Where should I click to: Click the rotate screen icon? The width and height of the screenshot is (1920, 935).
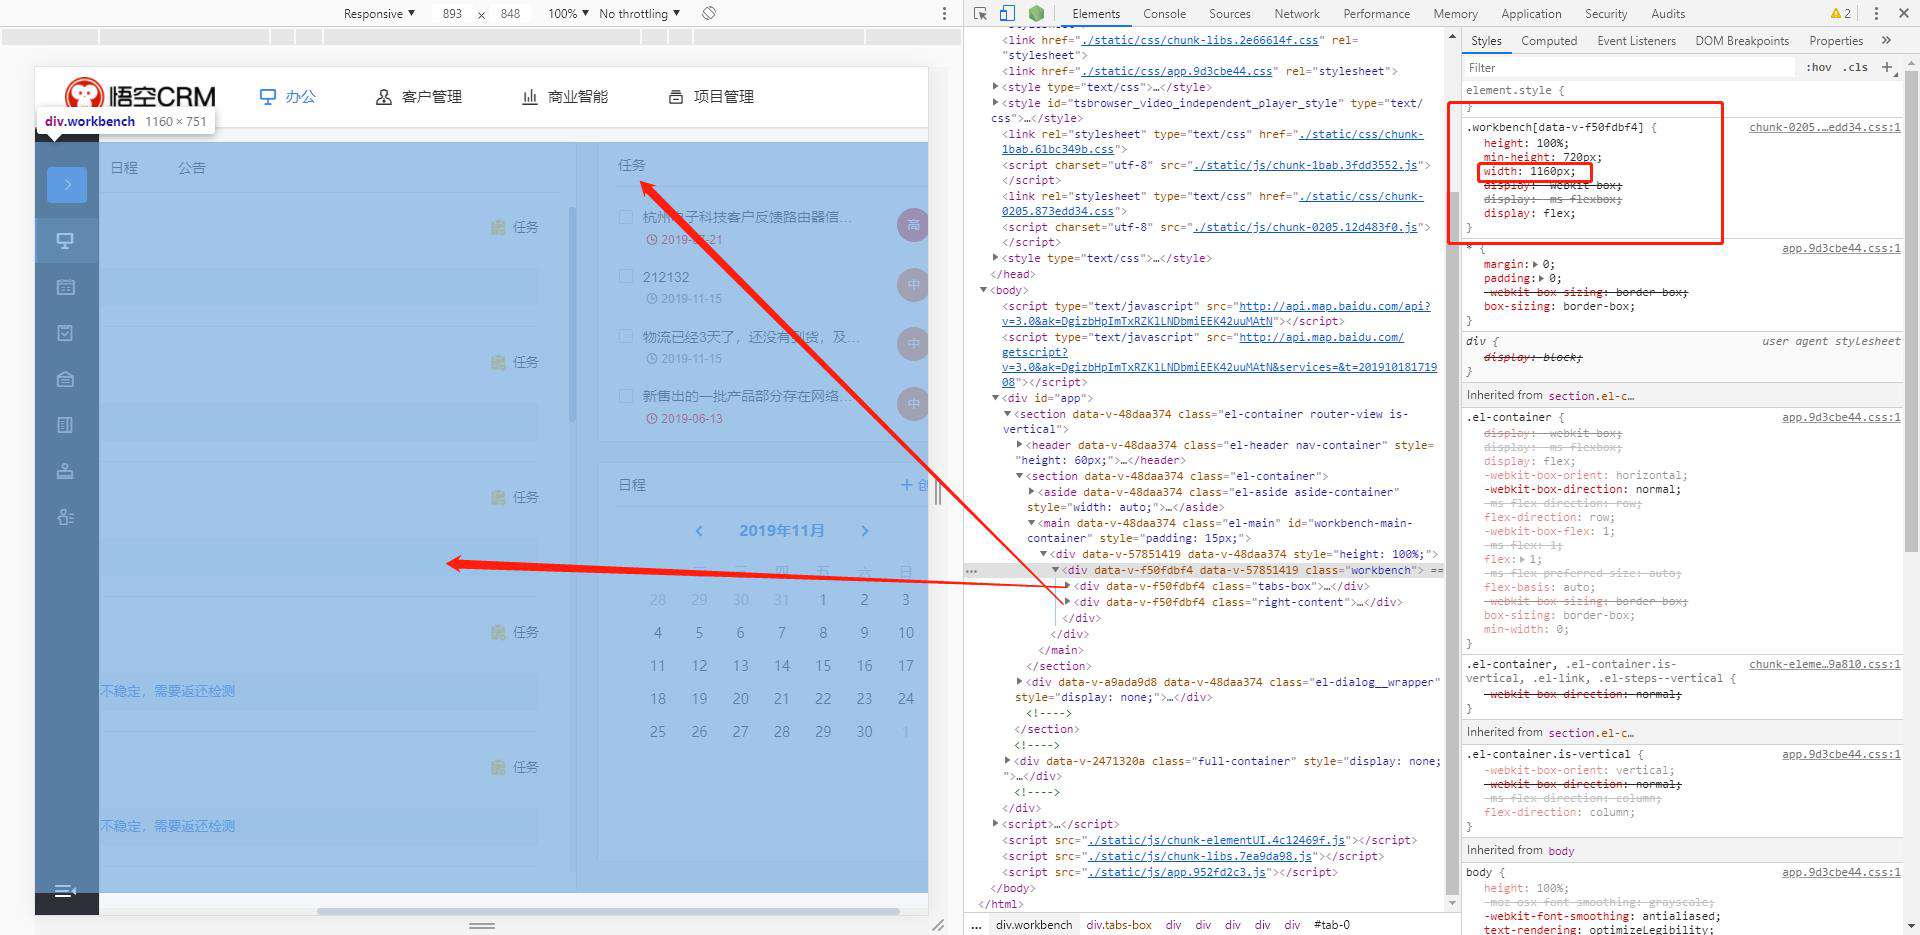pyautogui.click(x=708, y=13)
